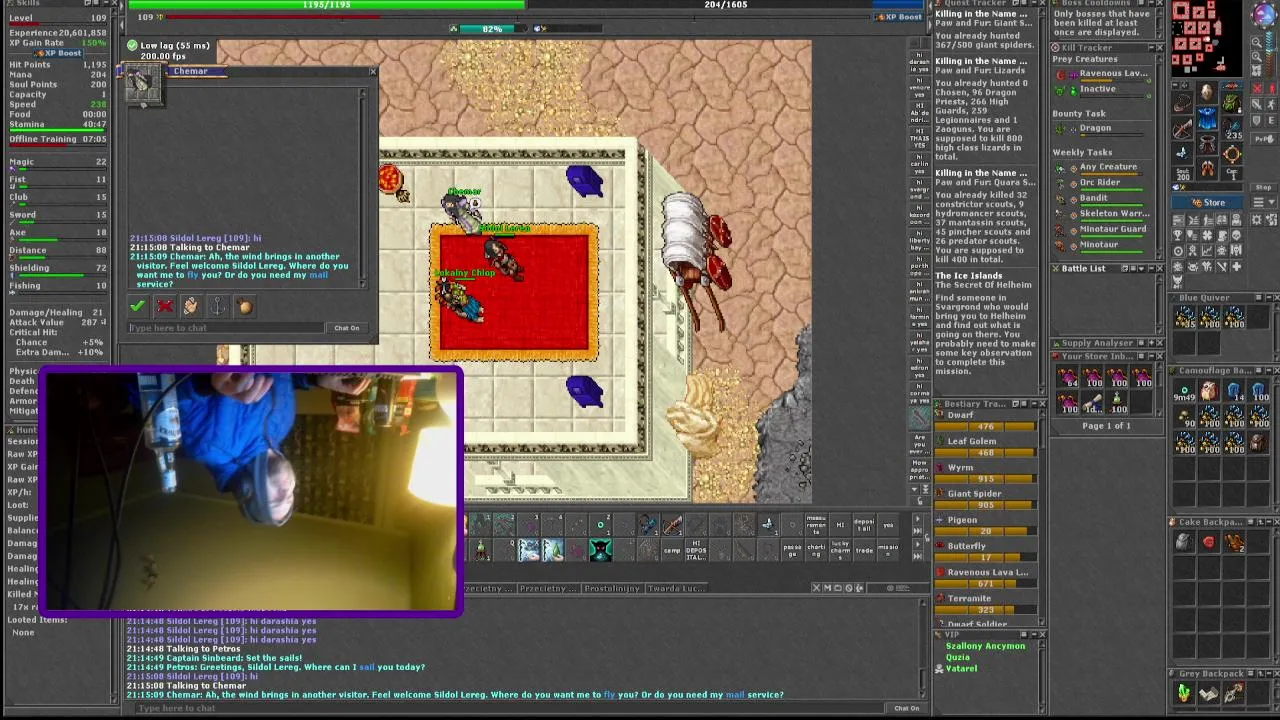
Task: Minimize the Bestiary Tracker panel
Action: (1034, 404)
